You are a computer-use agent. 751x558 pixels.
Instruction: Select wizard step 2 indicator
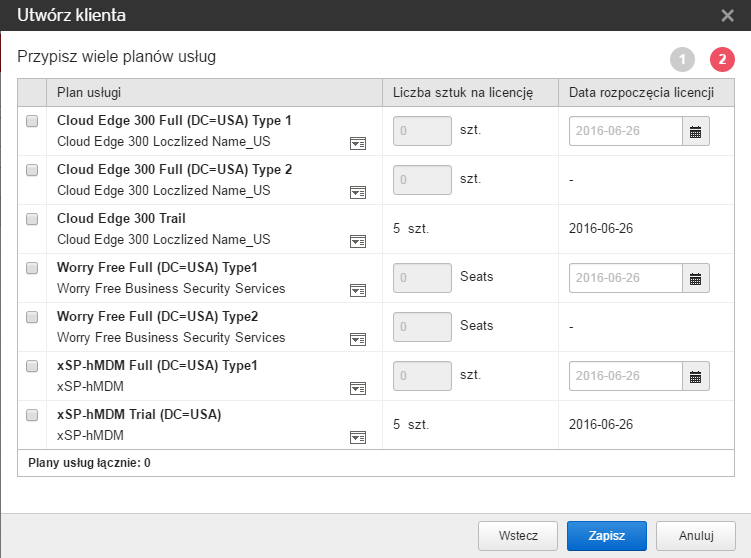pos(722,60)
